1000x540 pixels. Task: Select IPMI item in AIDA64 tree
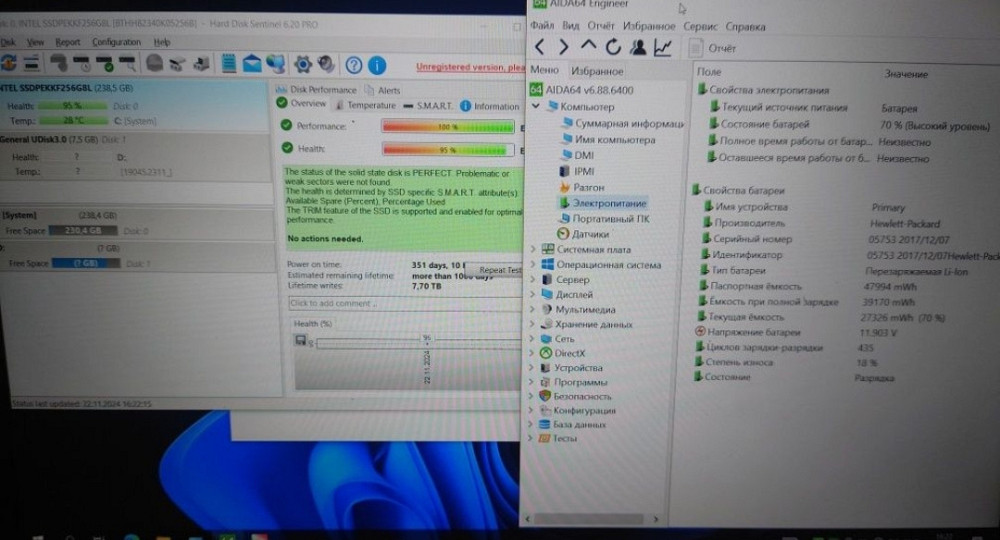(577, 171)
